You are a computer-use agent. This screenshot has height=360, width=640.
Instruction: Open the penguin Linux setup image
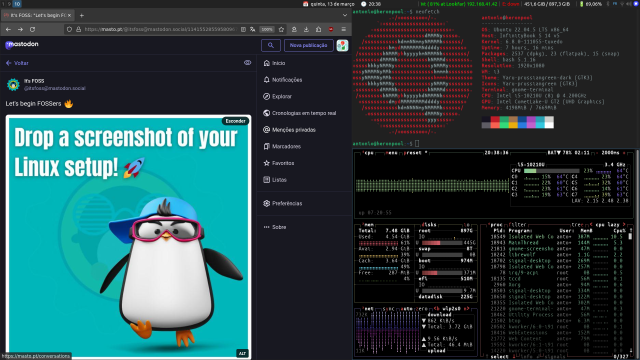click(128, 237)
